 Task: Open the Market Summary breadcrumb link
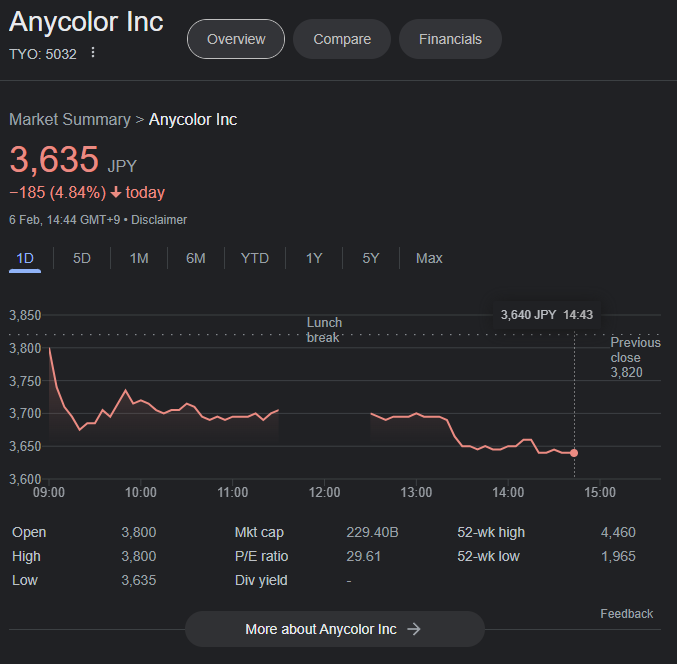pyautogui.click(x=70, y=120)
